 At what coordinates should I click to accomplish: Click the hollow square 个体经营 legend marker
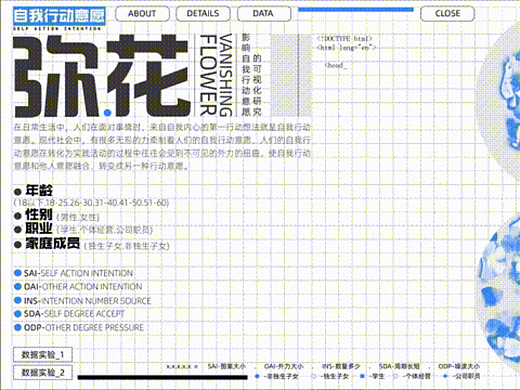396,376
